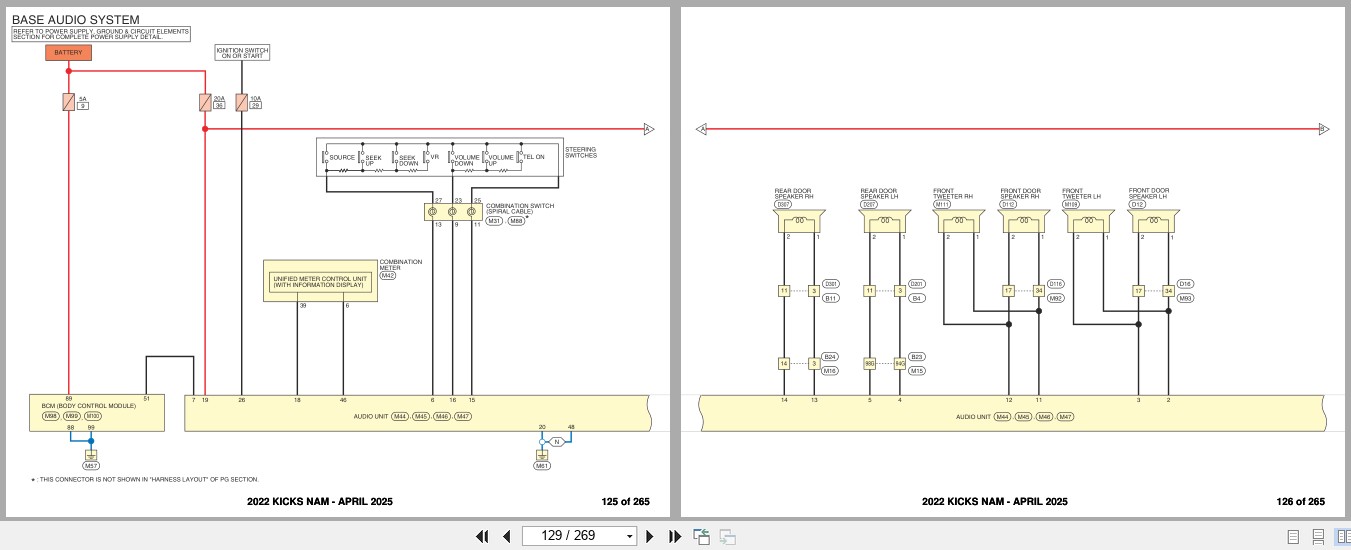Viewport: 1351px width, 550px height.
Task: Click connector tag M92
Action: (x=1056, y=298)
